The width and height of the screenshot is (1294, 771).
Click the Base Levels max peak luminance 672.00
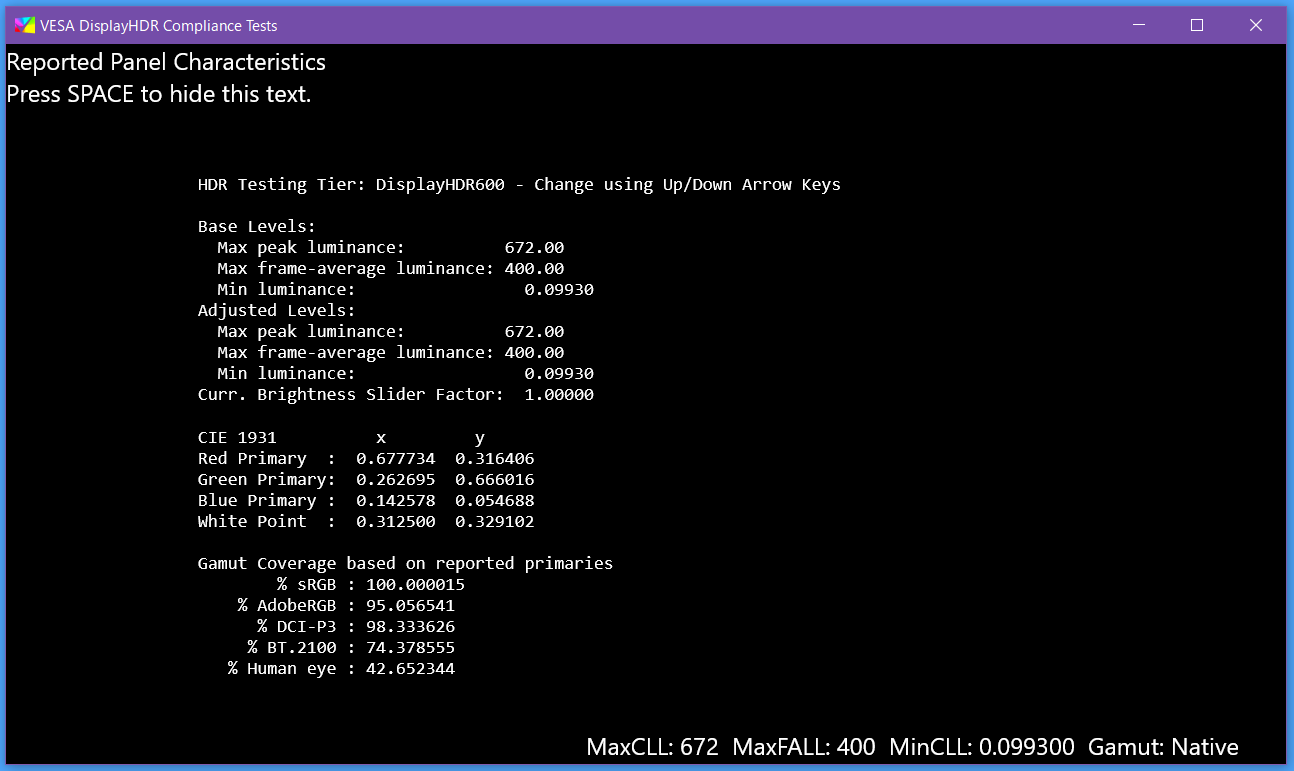pos(534,248)
